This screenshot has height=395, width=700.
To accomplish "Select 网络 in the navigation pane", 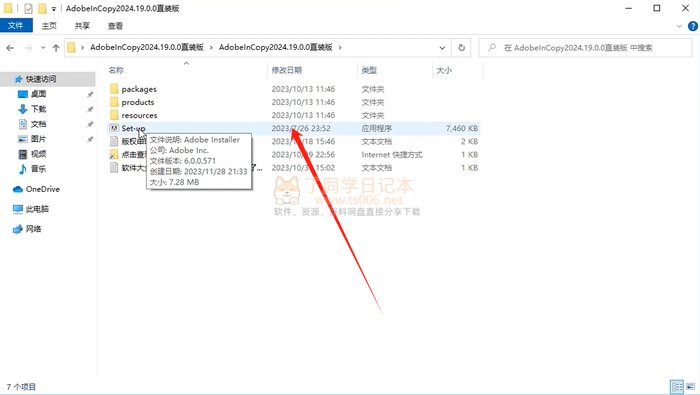I will (x=33, y=229).
